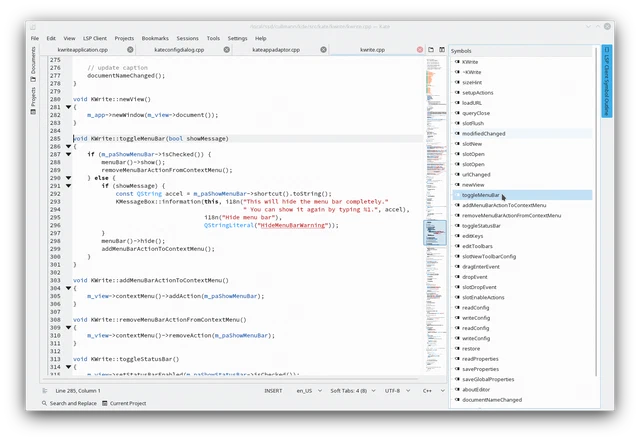Open the UTF-8 encoding dropdown

point(397,391)
